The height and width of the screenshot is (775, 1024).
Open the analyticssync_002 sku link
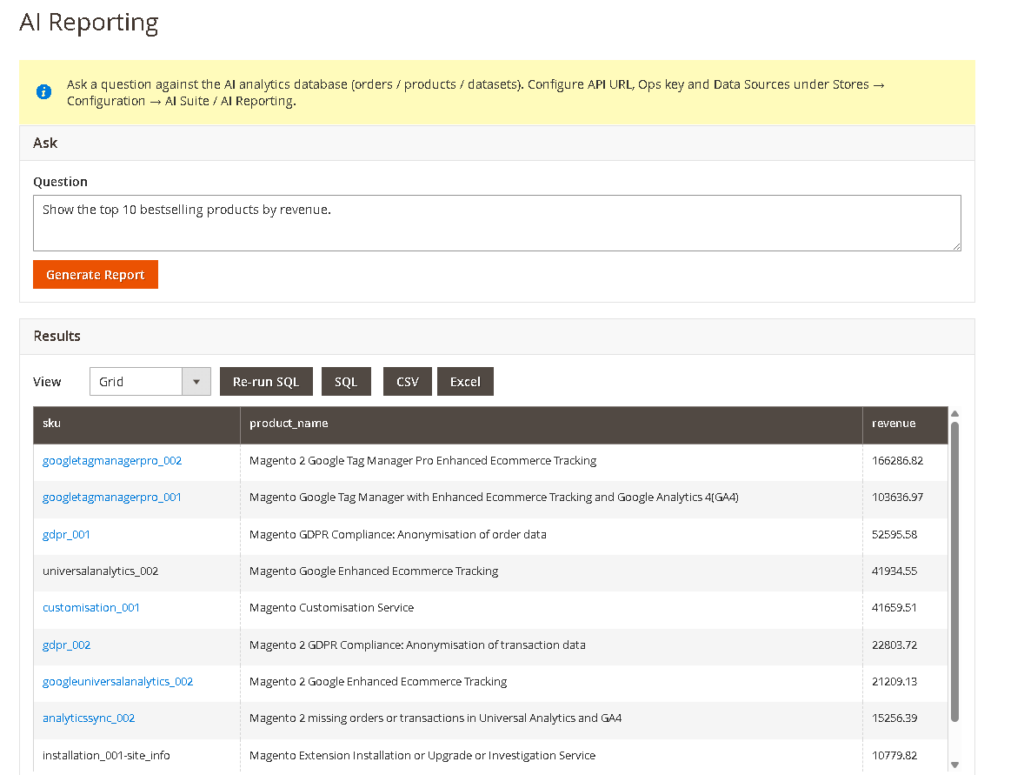click(x=88, y=718)
